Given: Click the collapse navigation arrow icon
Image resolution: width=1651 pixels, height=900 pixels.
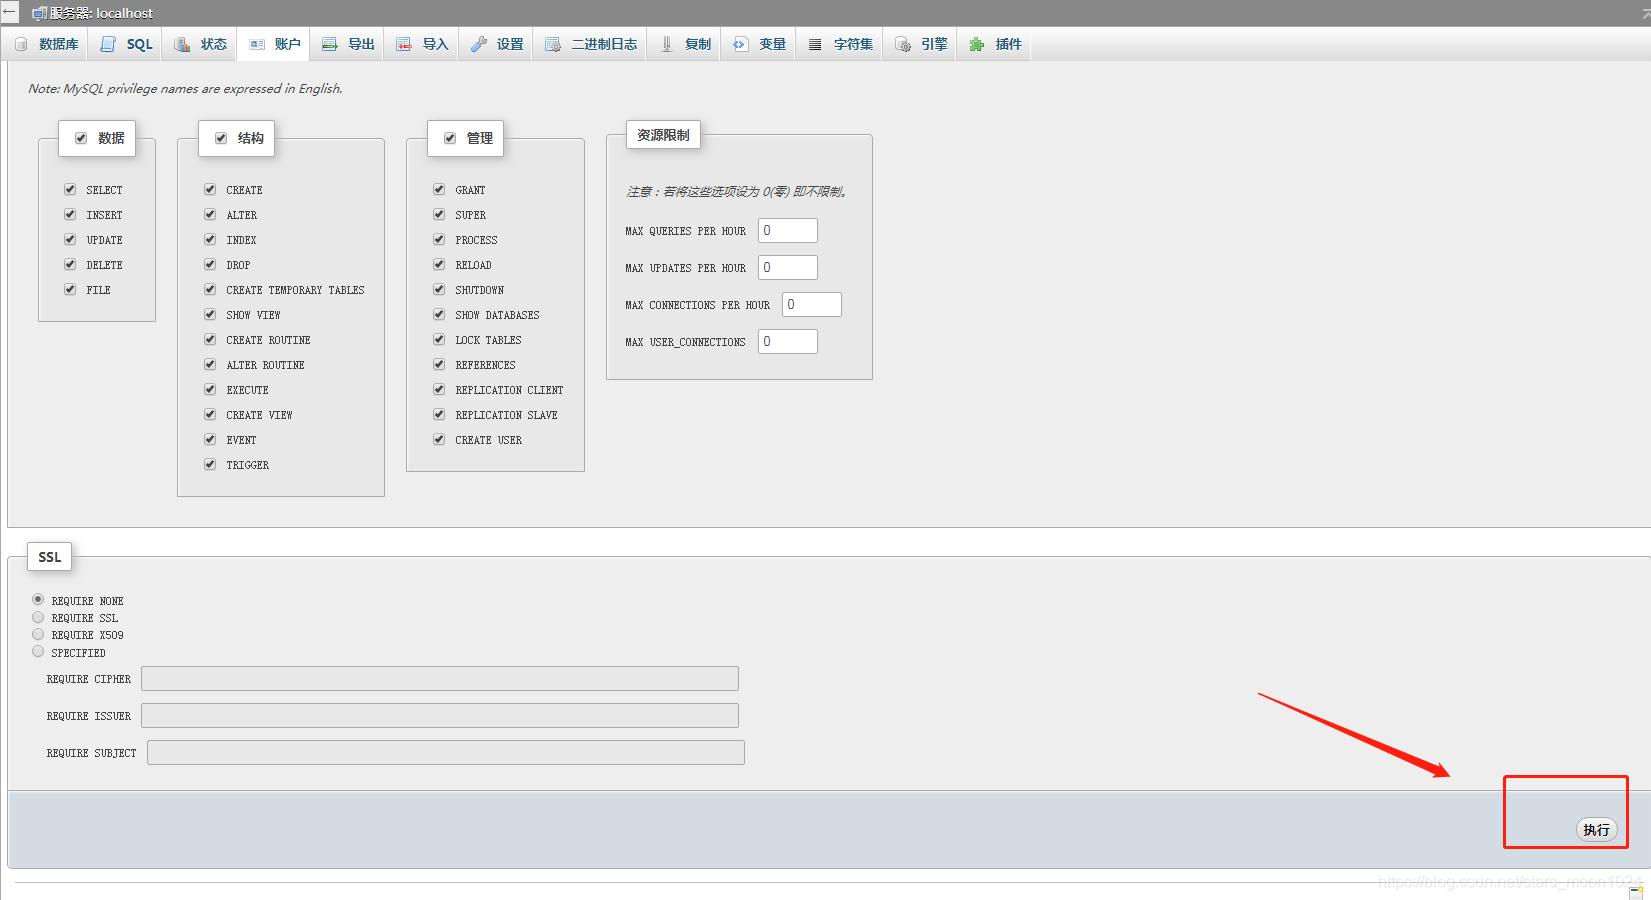Looking at the screenshot, I should pyautogui.click(x=10, y=13).
